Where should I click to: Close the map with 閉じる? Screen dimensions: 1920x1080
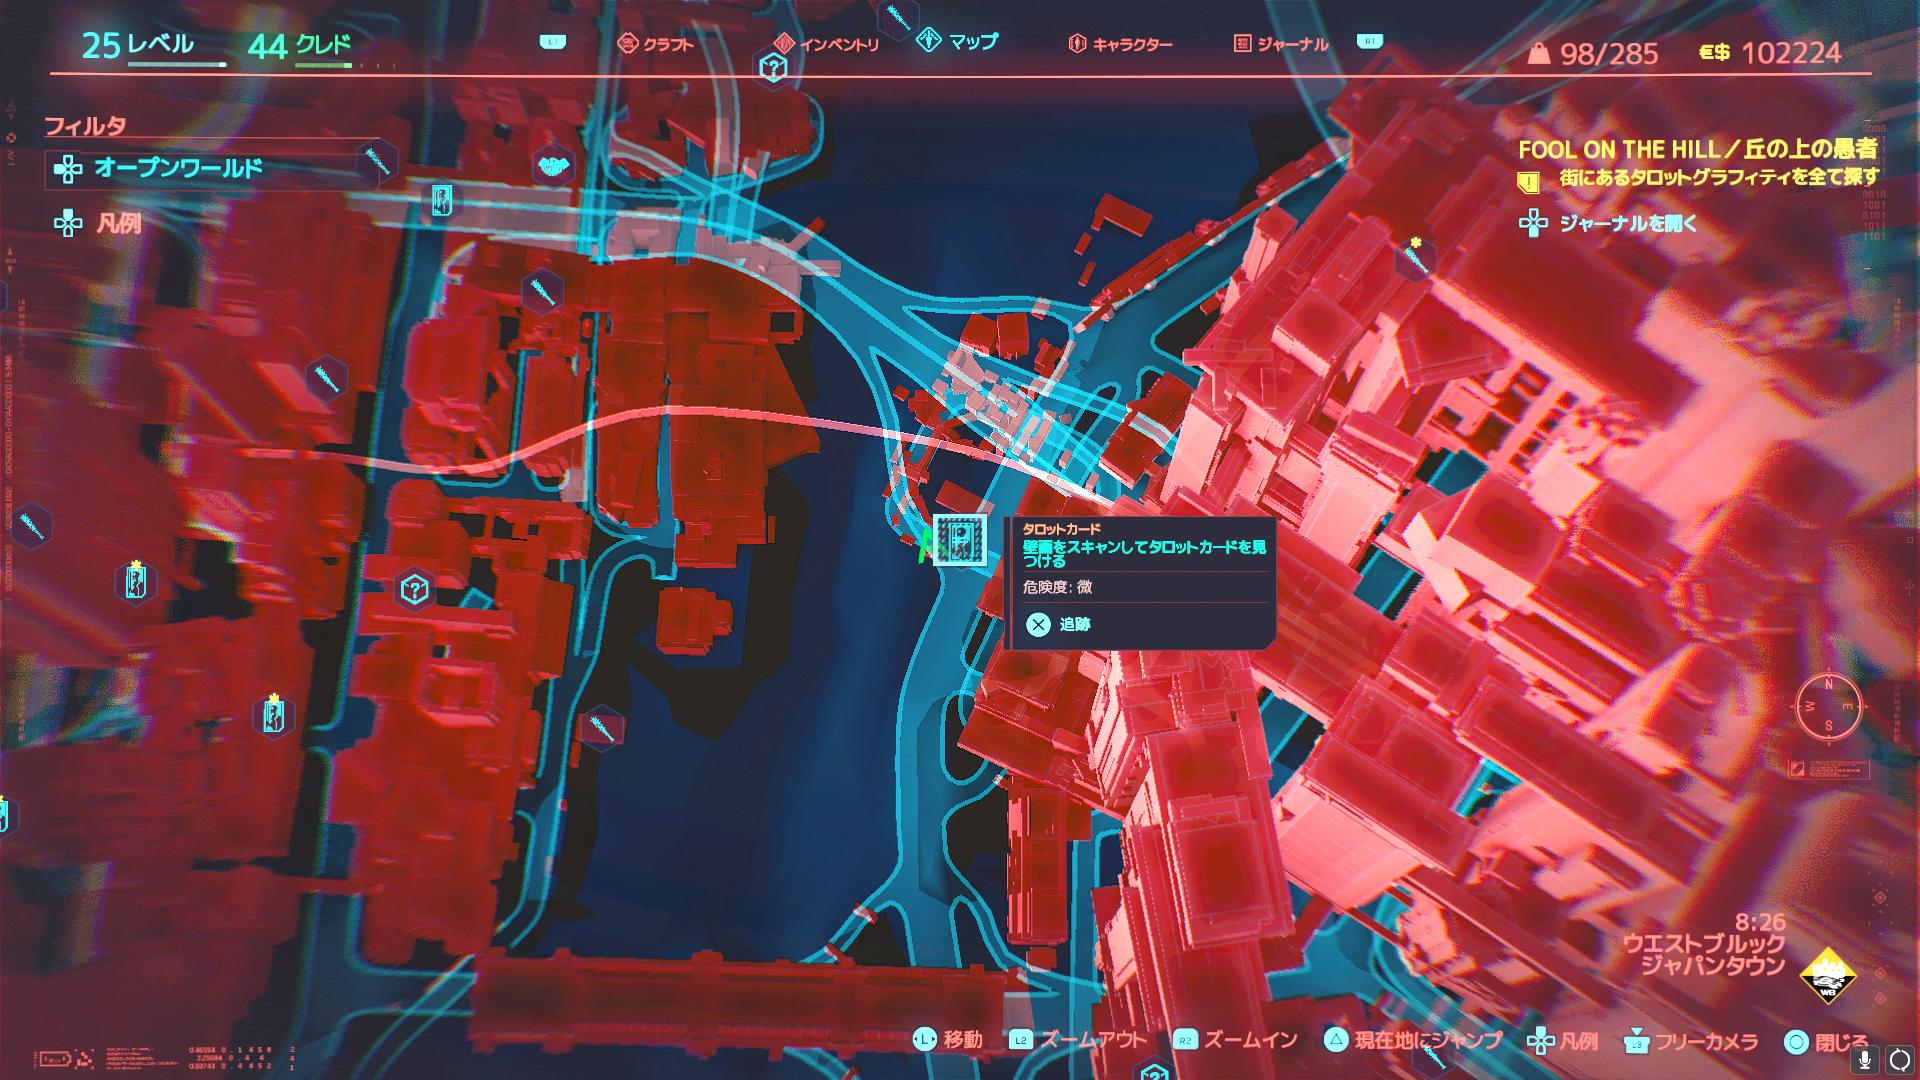click(1826, 1042)
